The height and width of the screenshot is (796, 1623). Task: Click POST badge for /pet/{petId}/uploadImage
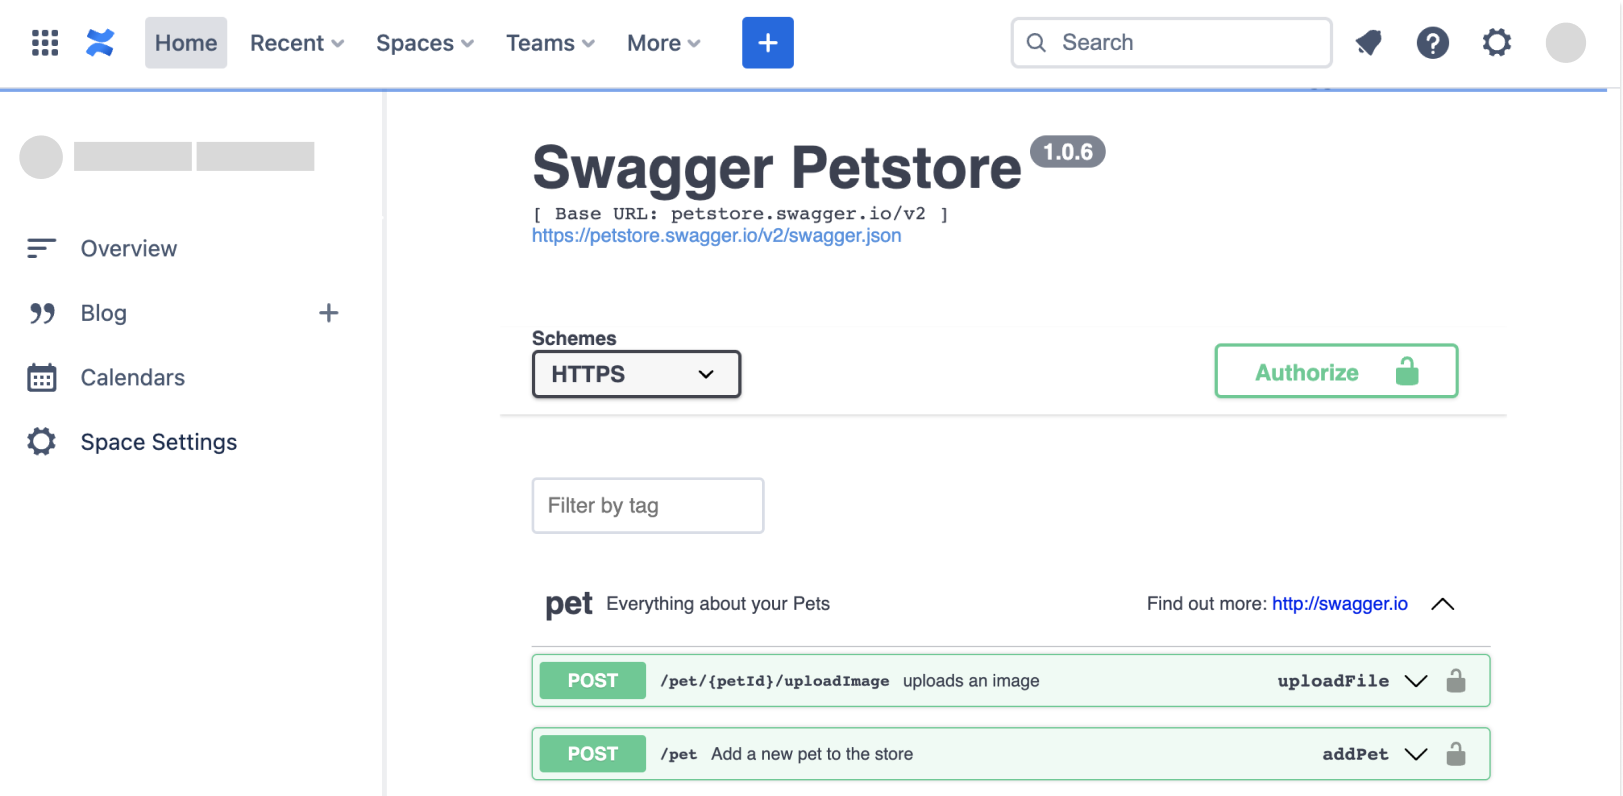pos(593,681)
